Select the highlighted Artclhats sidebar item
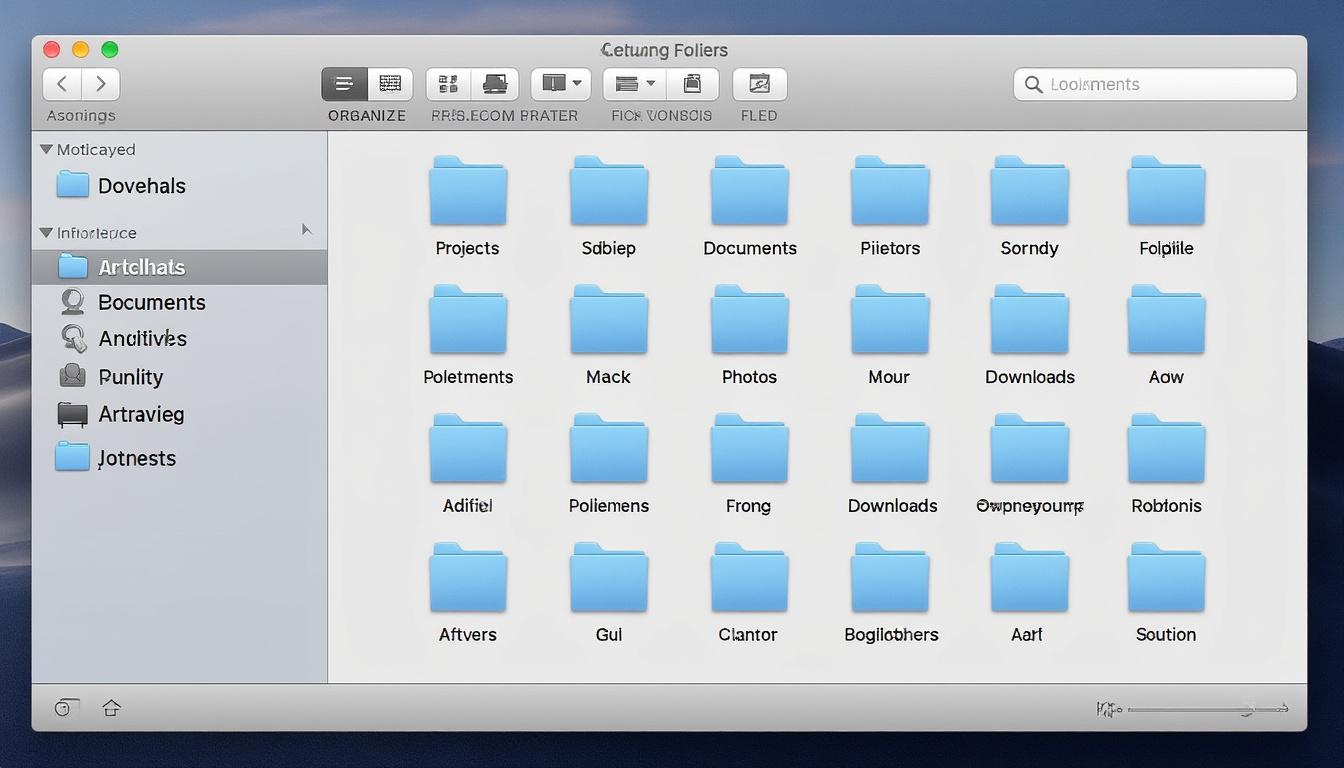 pos(180,267)
